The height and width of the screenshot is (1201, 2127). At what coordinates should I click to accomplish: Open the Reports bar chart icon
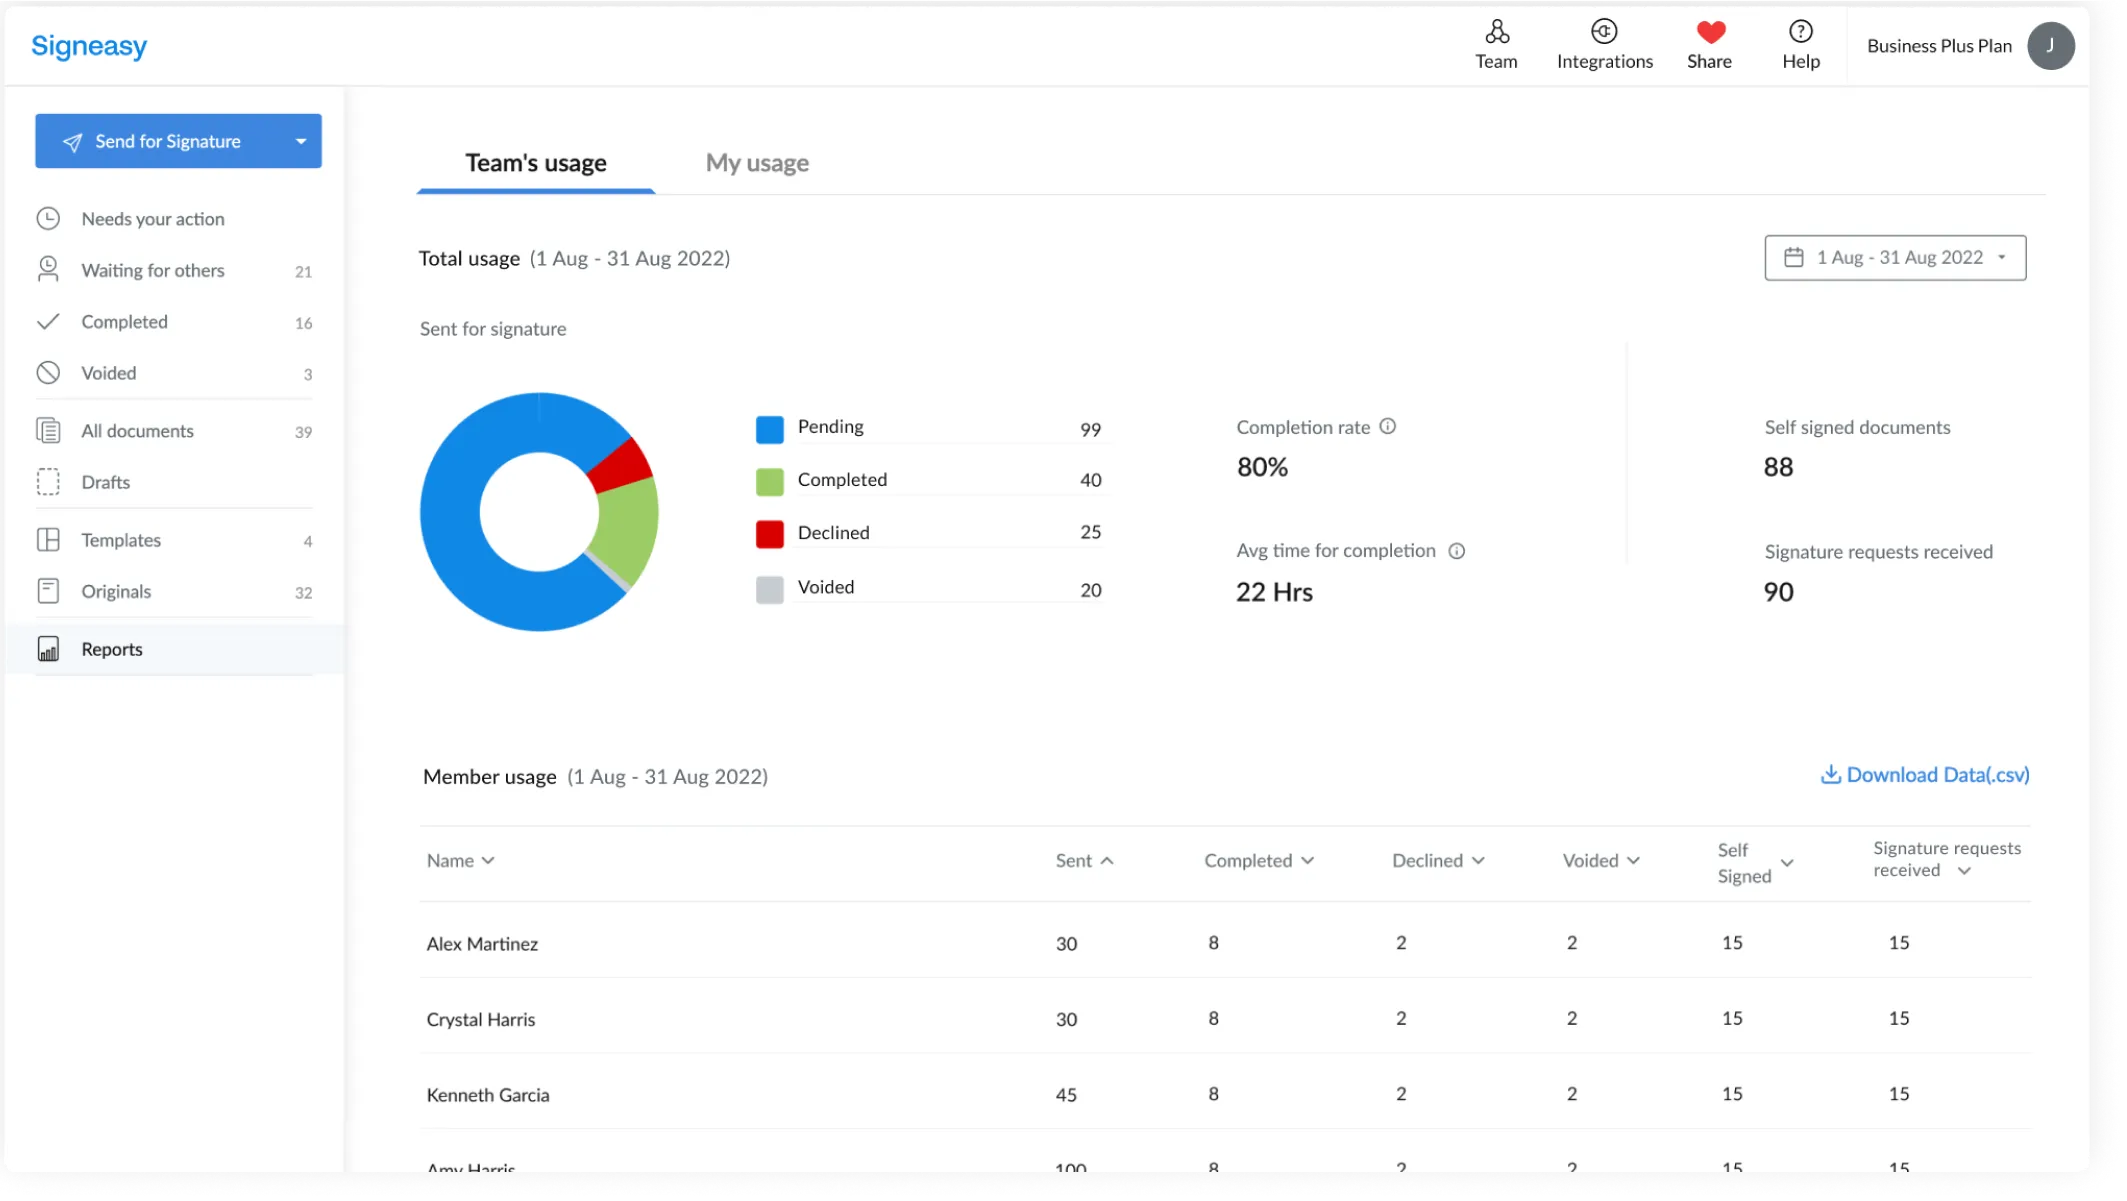click(x=47, y=648)
